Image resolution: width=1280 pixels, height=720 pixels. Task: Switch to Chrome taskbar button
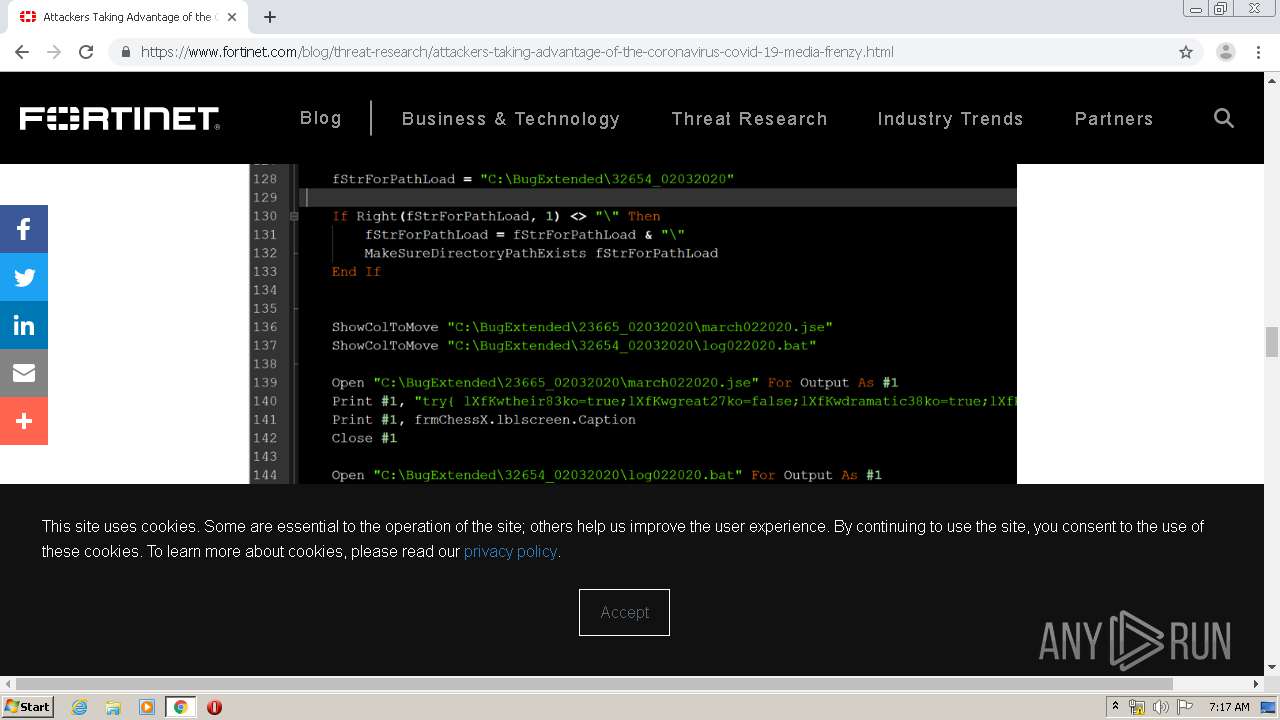click(180, 707)
